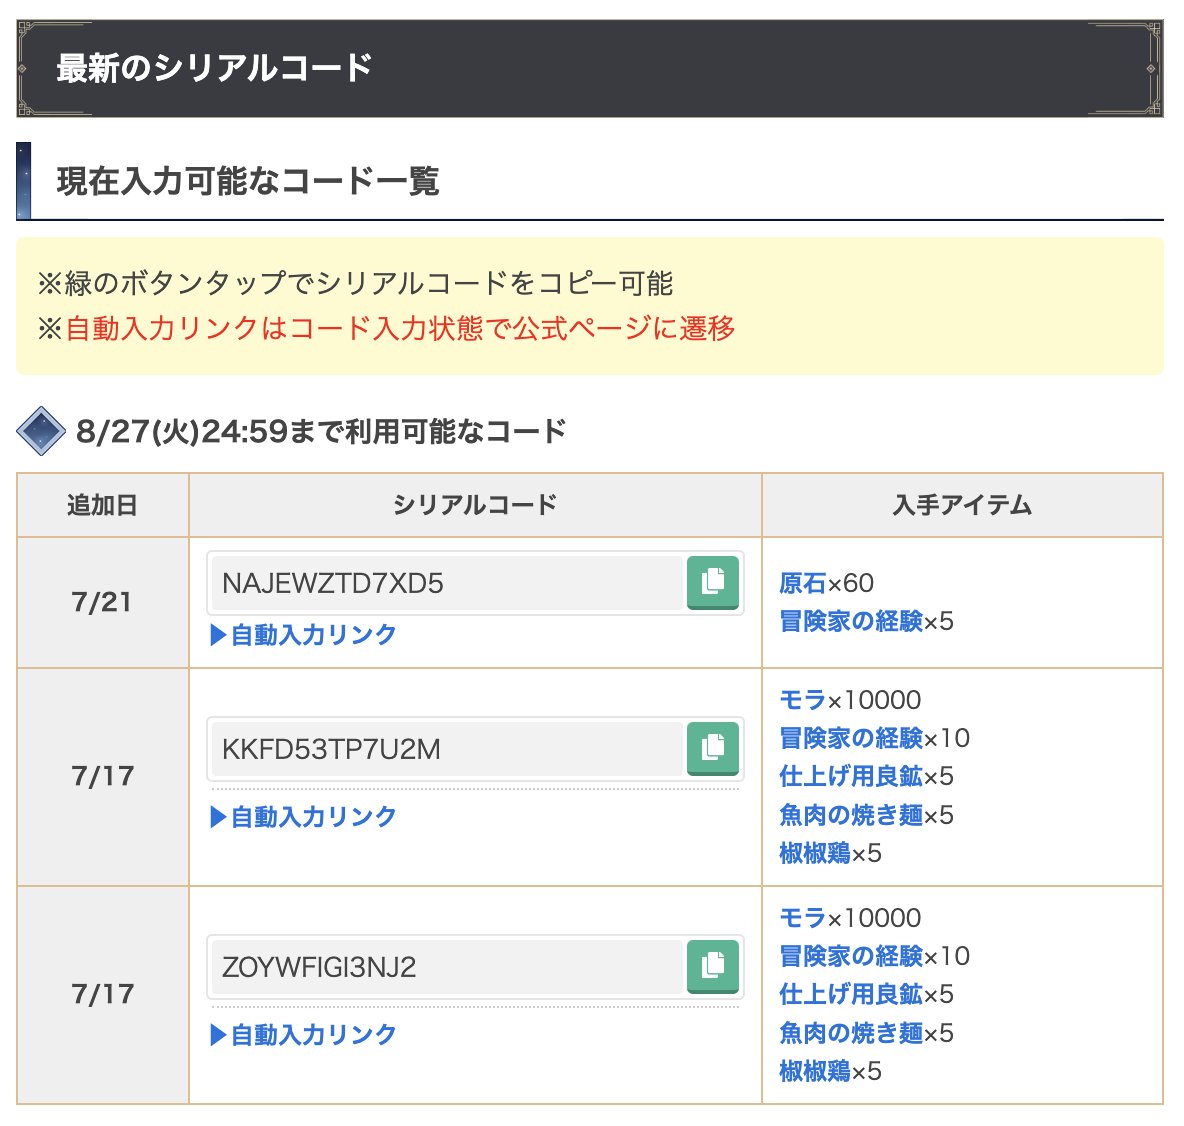Click the red 自動入力リンク notice text

400,329
